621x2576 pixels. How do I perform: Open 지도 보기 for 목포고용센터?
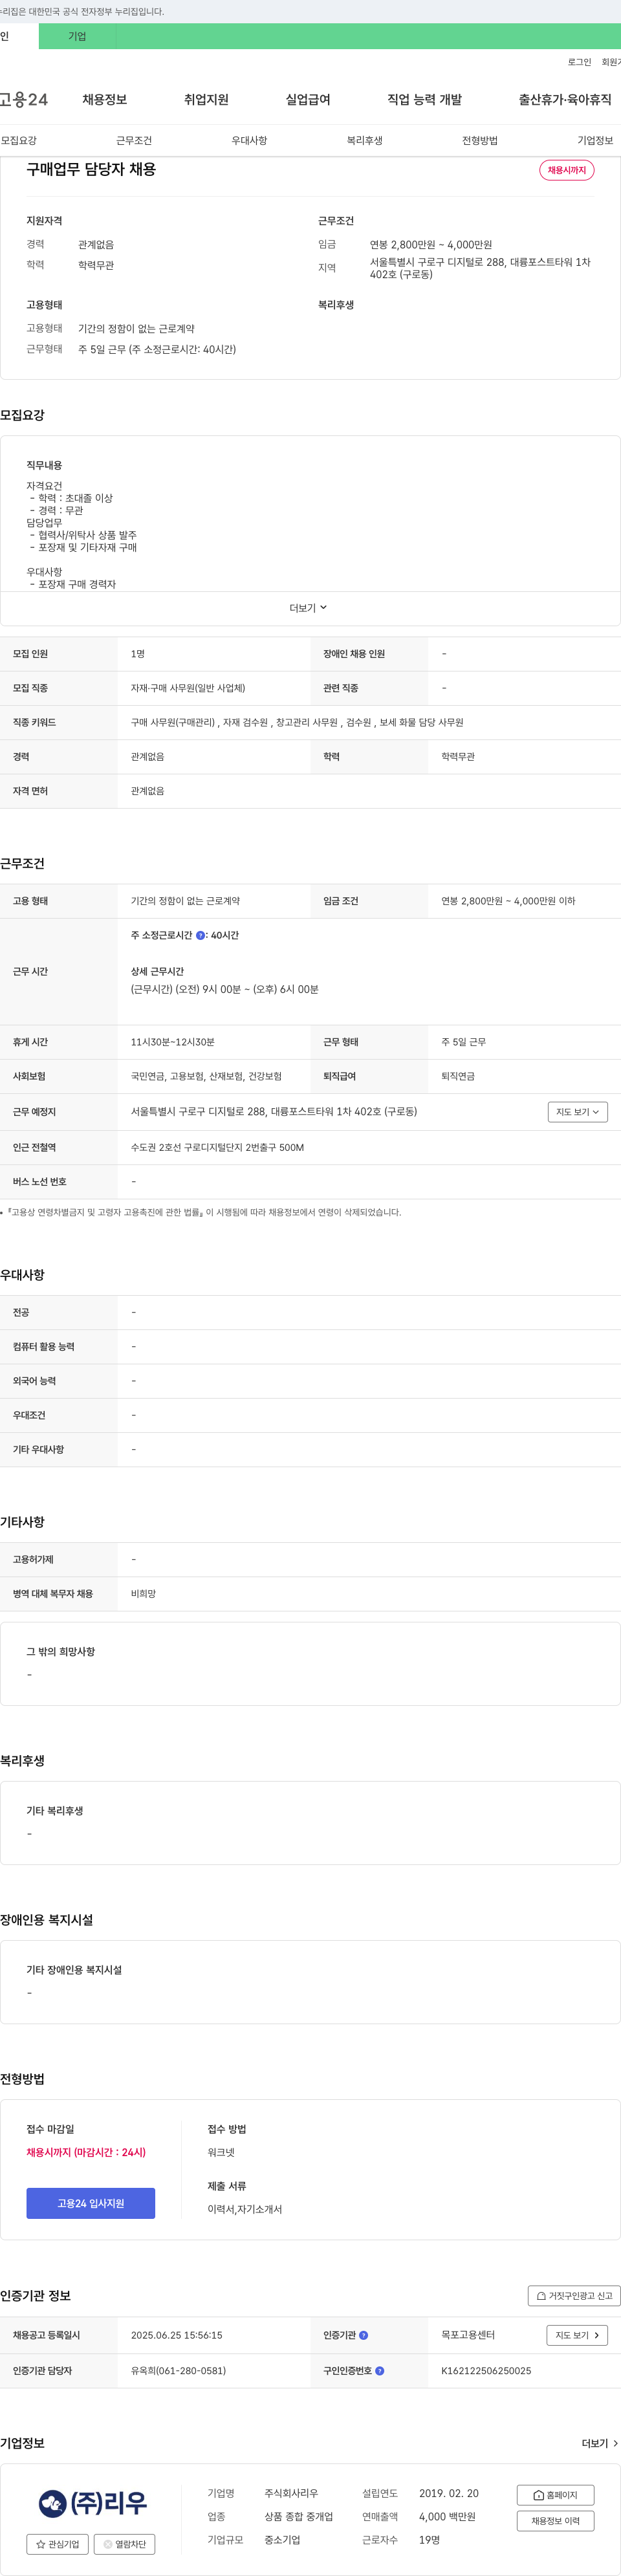pyautogui.click(x=577, y=2335)
